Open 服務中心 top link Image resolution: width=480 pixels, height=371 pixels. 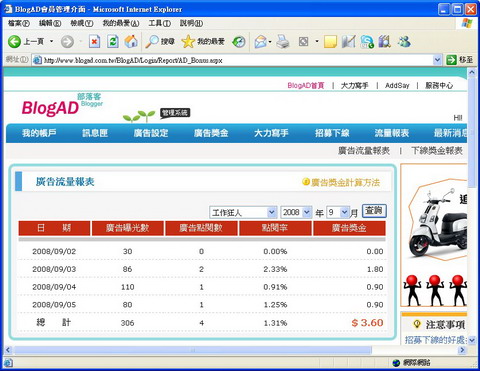(x=439, y=85)
